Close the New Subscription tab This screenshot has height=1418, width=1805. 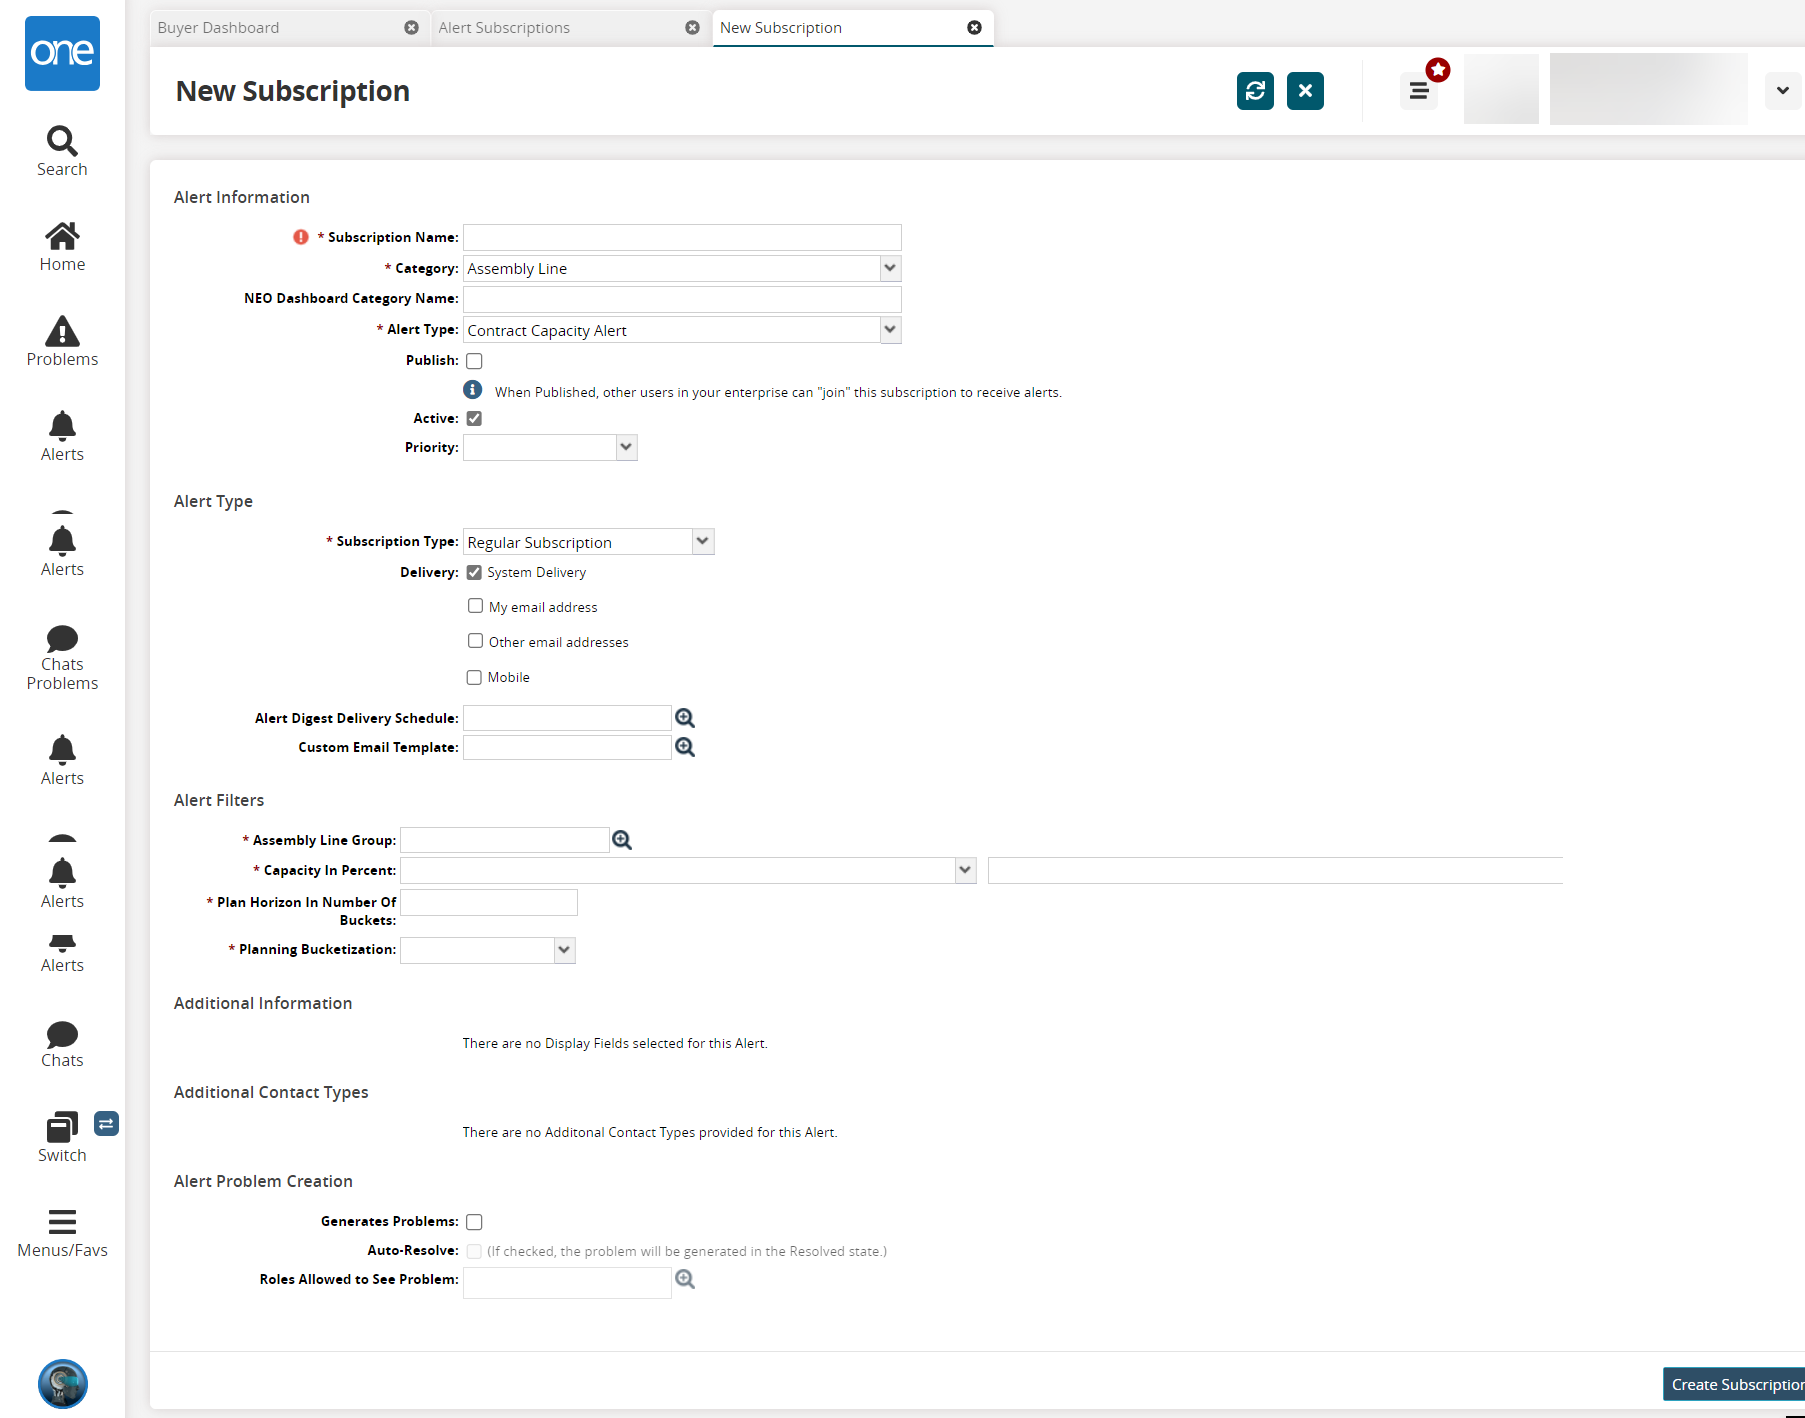(x=974, y=28)
